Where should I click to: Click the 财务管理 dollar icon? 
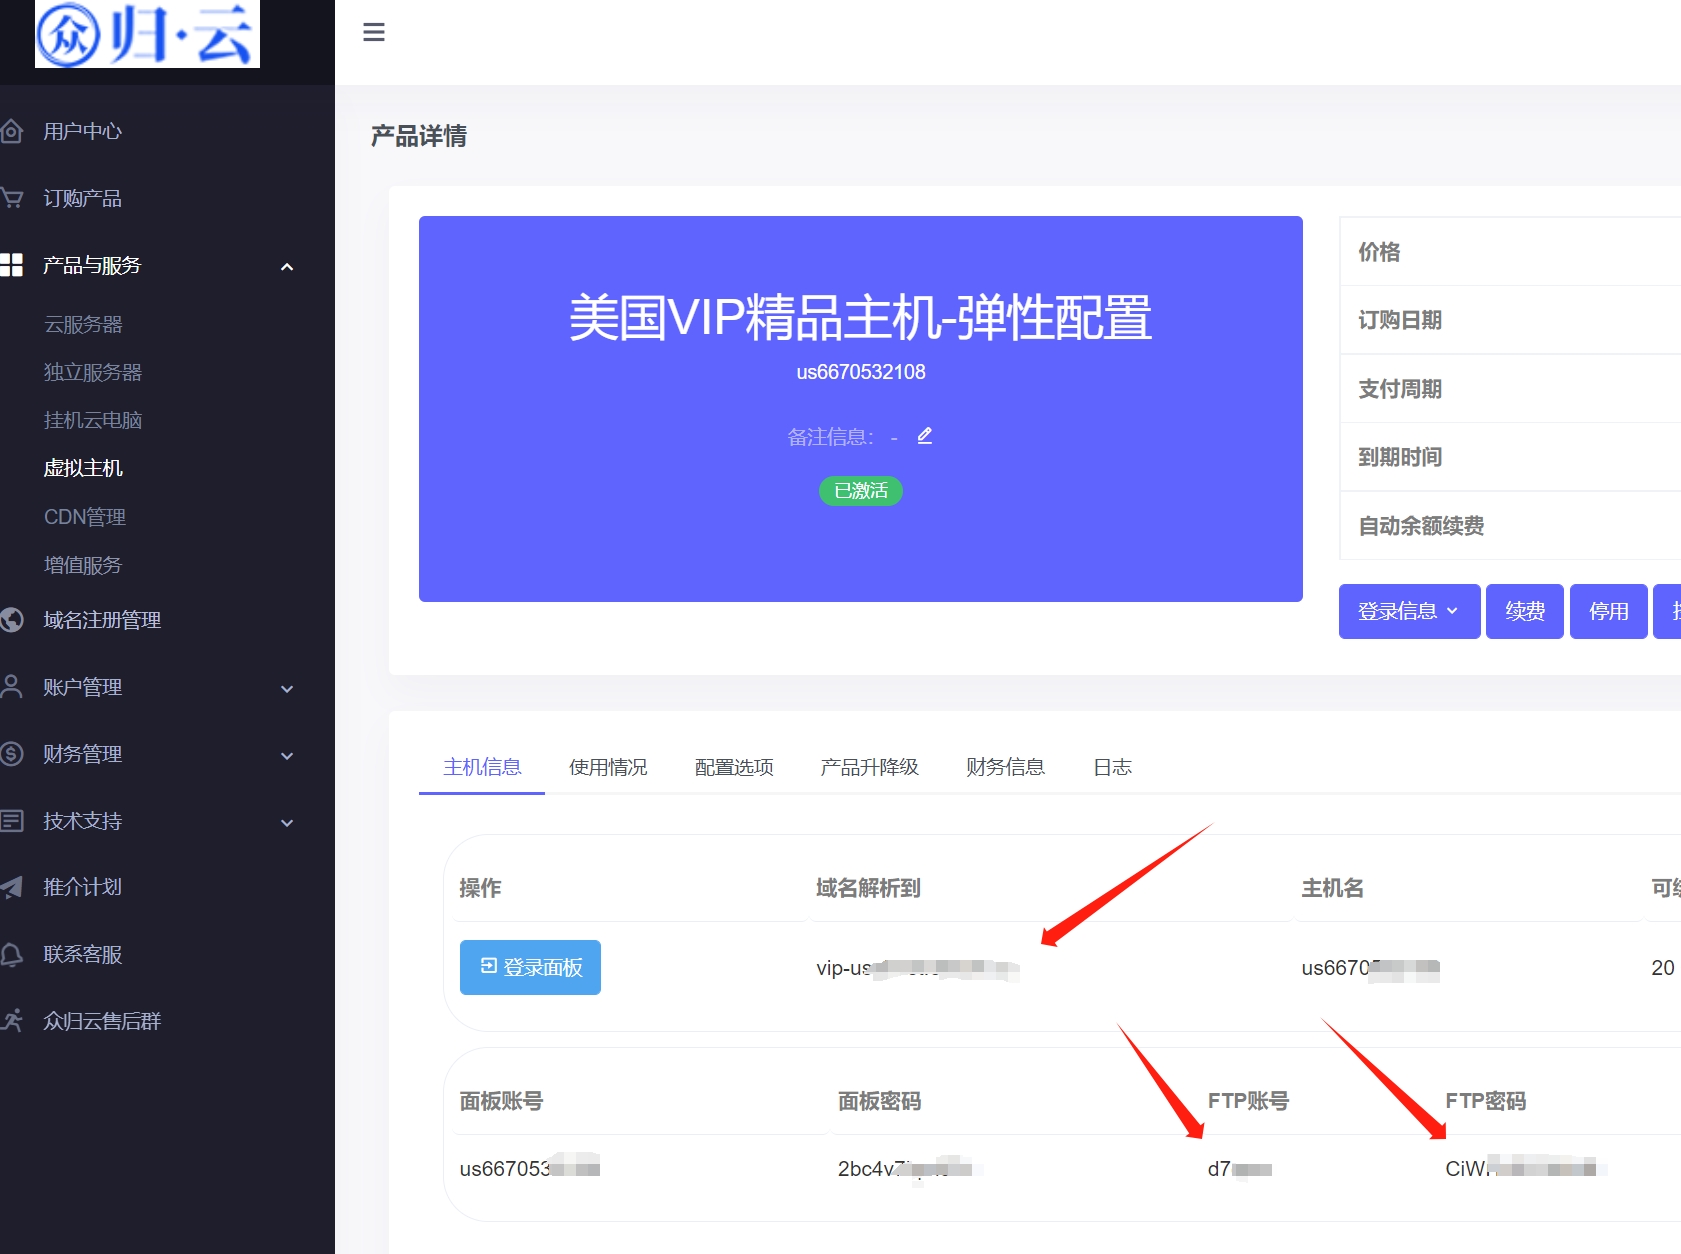pyautogui.click(x=12, y=754)
